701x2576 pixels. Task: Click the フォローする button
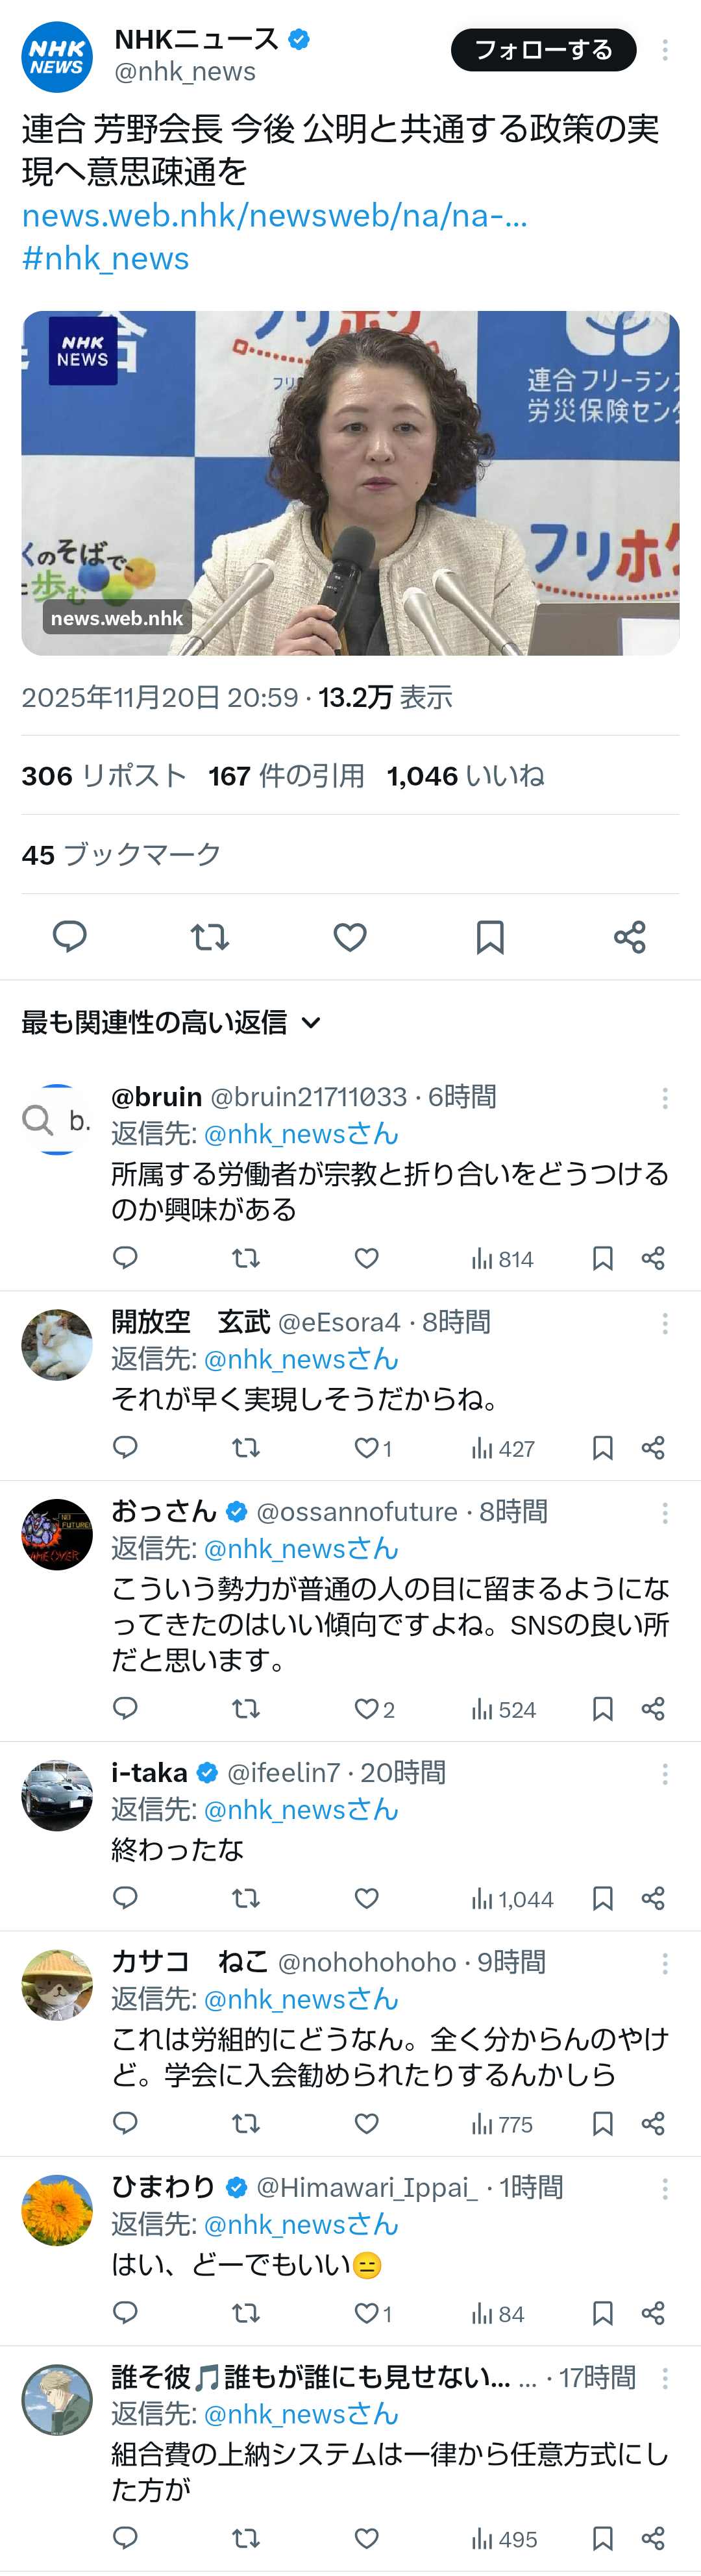pyautogui.click(x=543, y=50)
